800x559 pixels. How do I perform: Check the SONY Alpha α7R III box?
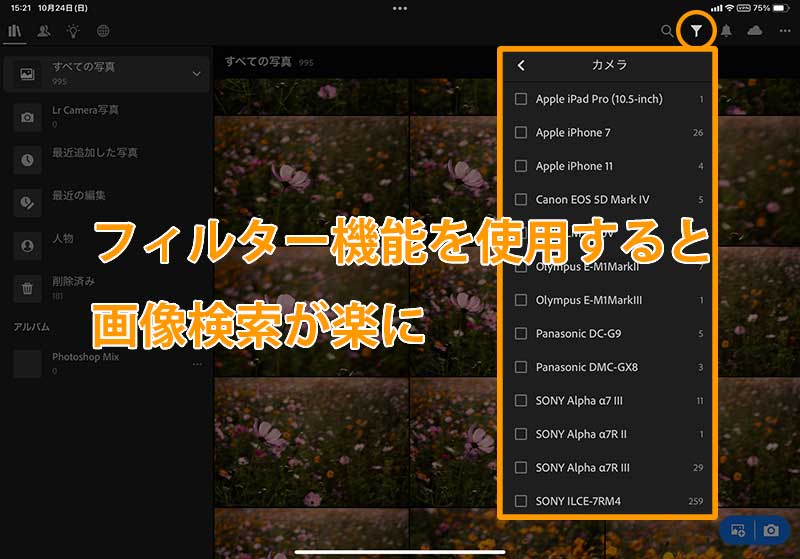(521, 467)
